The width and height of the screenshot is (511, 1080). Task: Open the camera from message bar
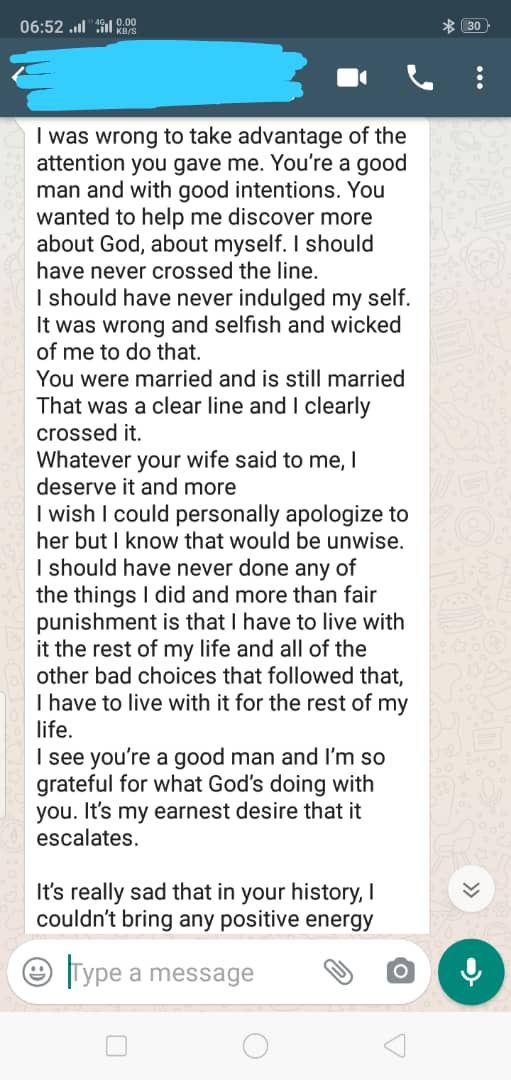tap(400, 973)
